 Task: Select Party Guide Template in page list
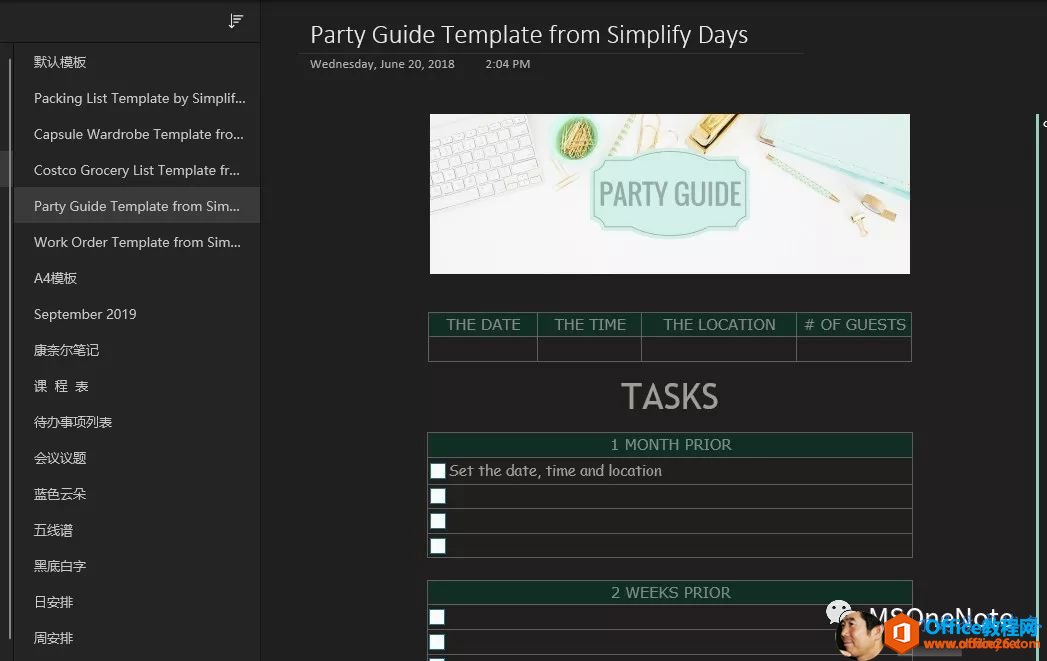tap(137, 206)
